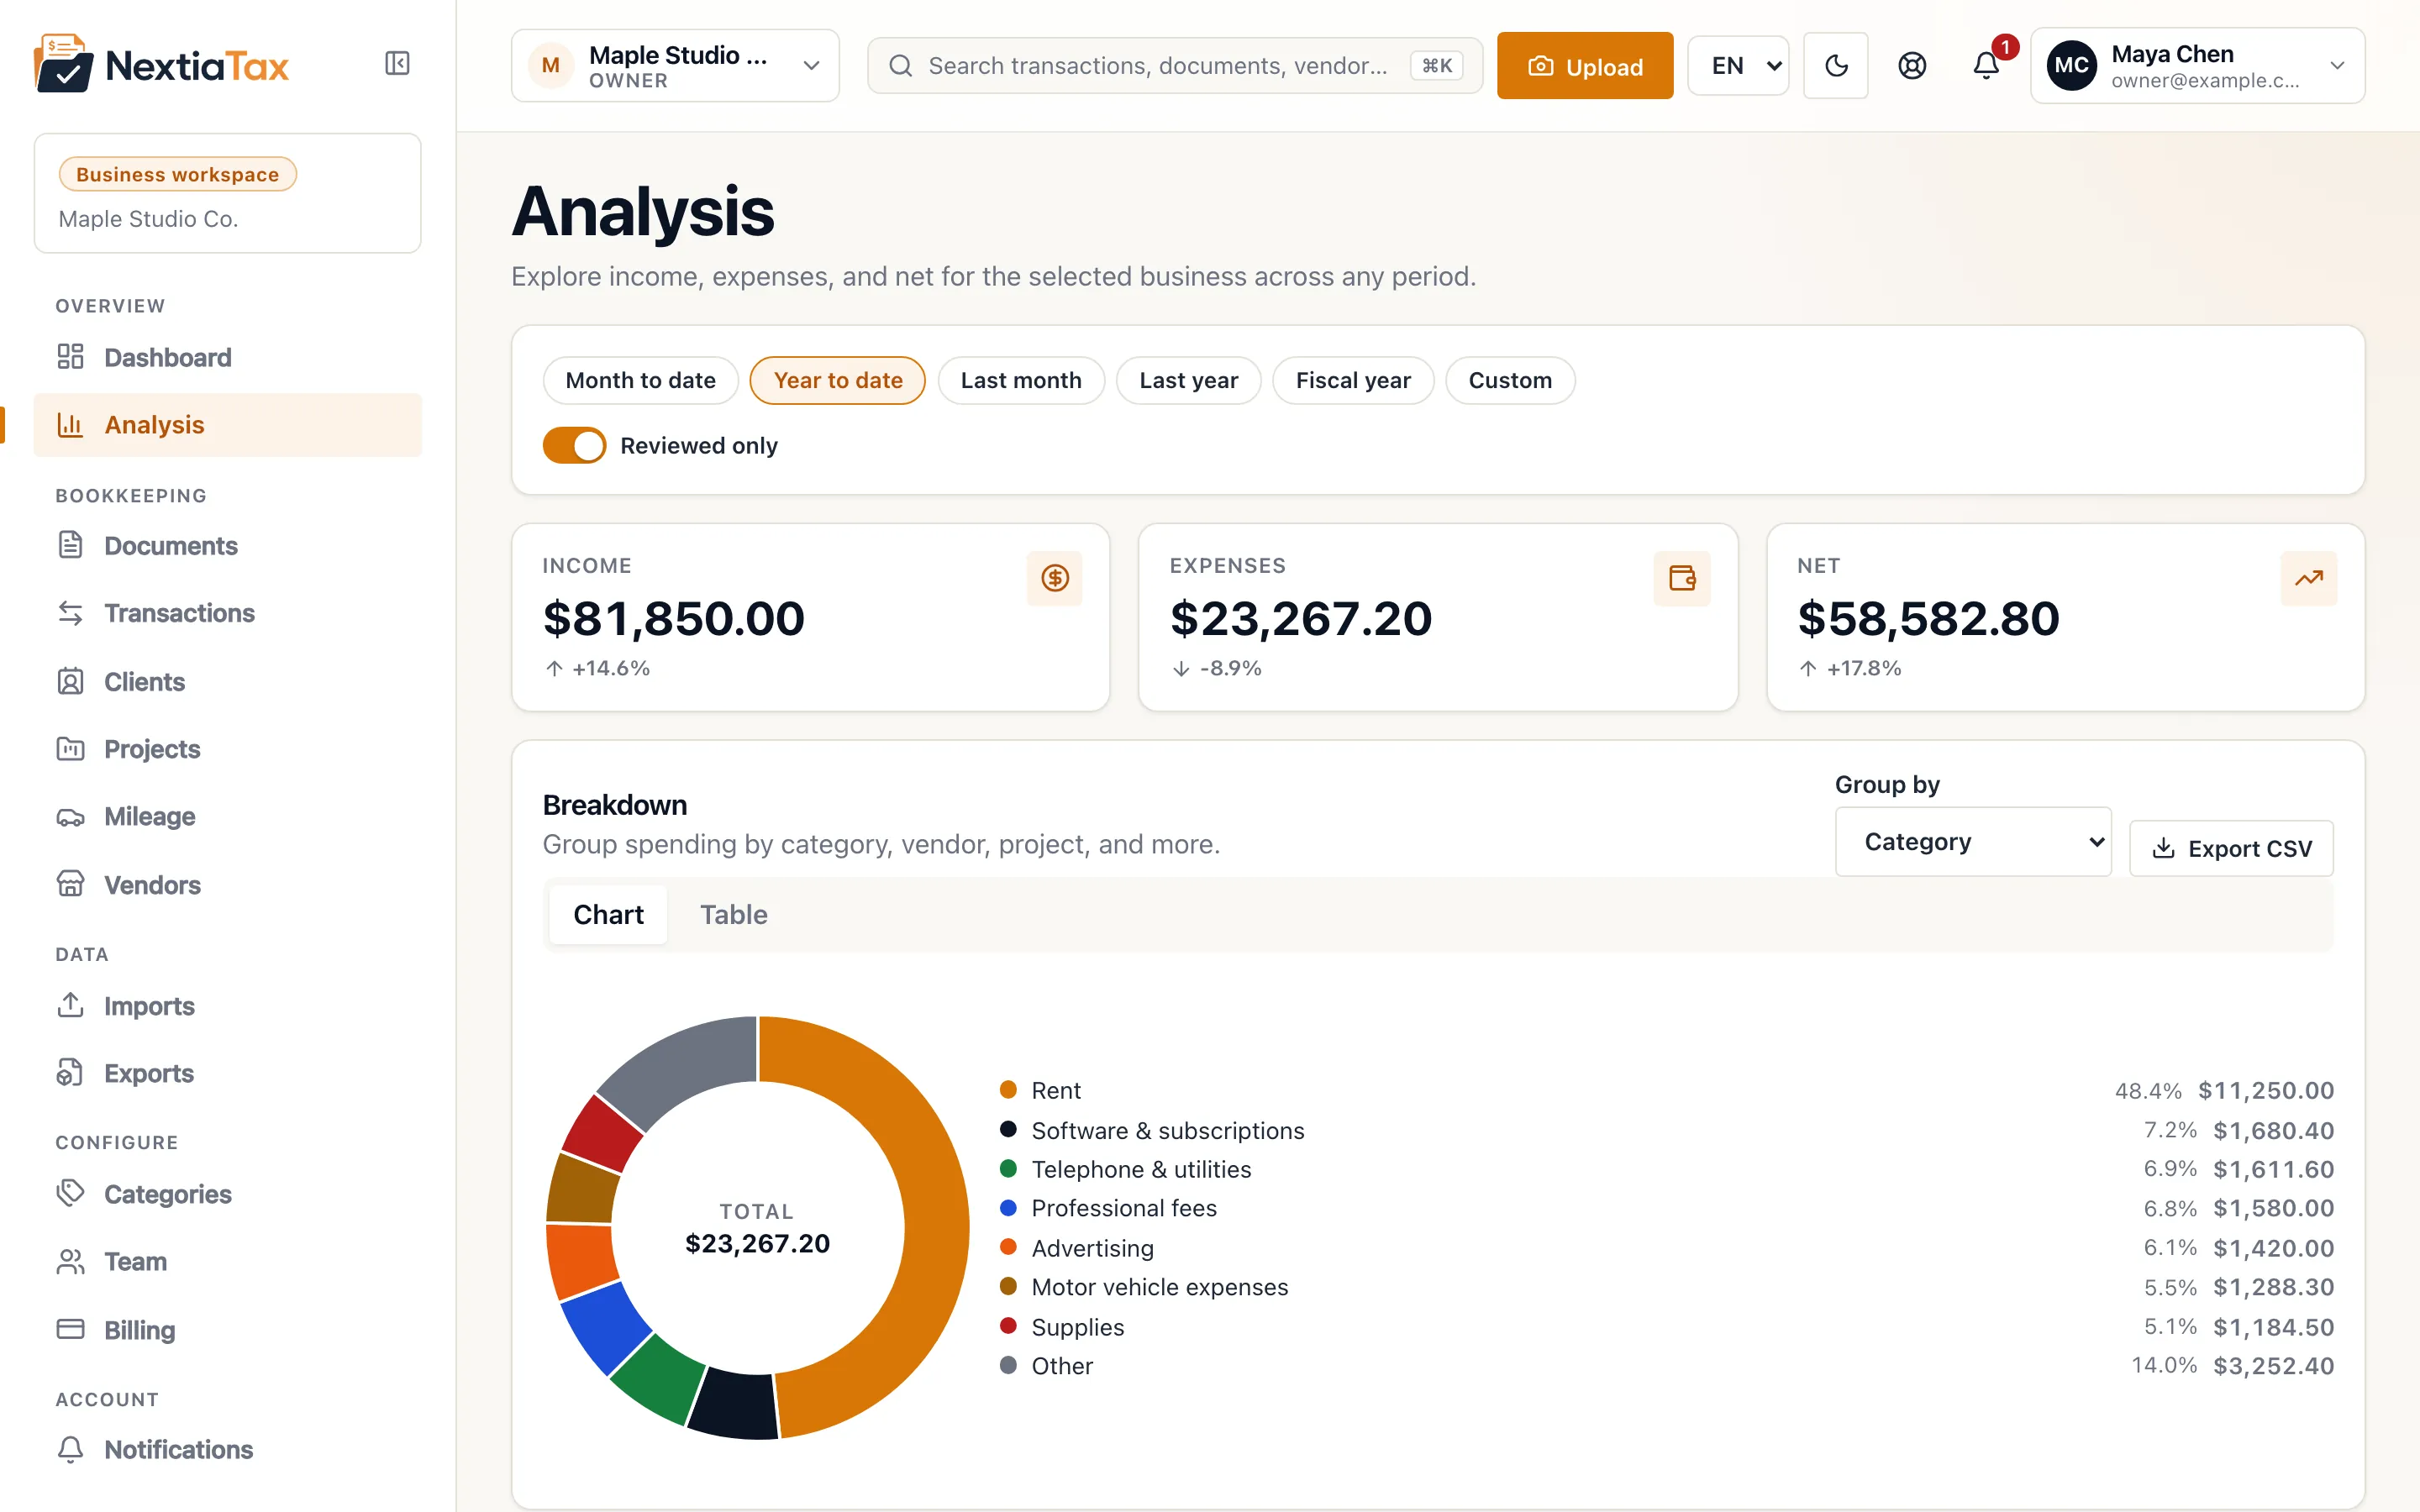Open help lifebuoy icon
The height and width of the screenshot is (1512, 2420).
(x=1912, y=66)
